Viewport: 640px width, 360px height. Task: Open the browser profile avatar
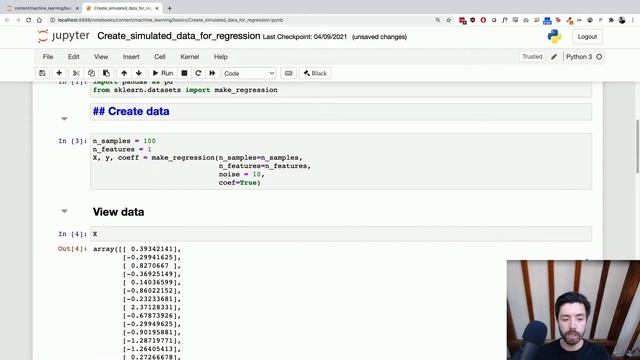tap(622, 20)
